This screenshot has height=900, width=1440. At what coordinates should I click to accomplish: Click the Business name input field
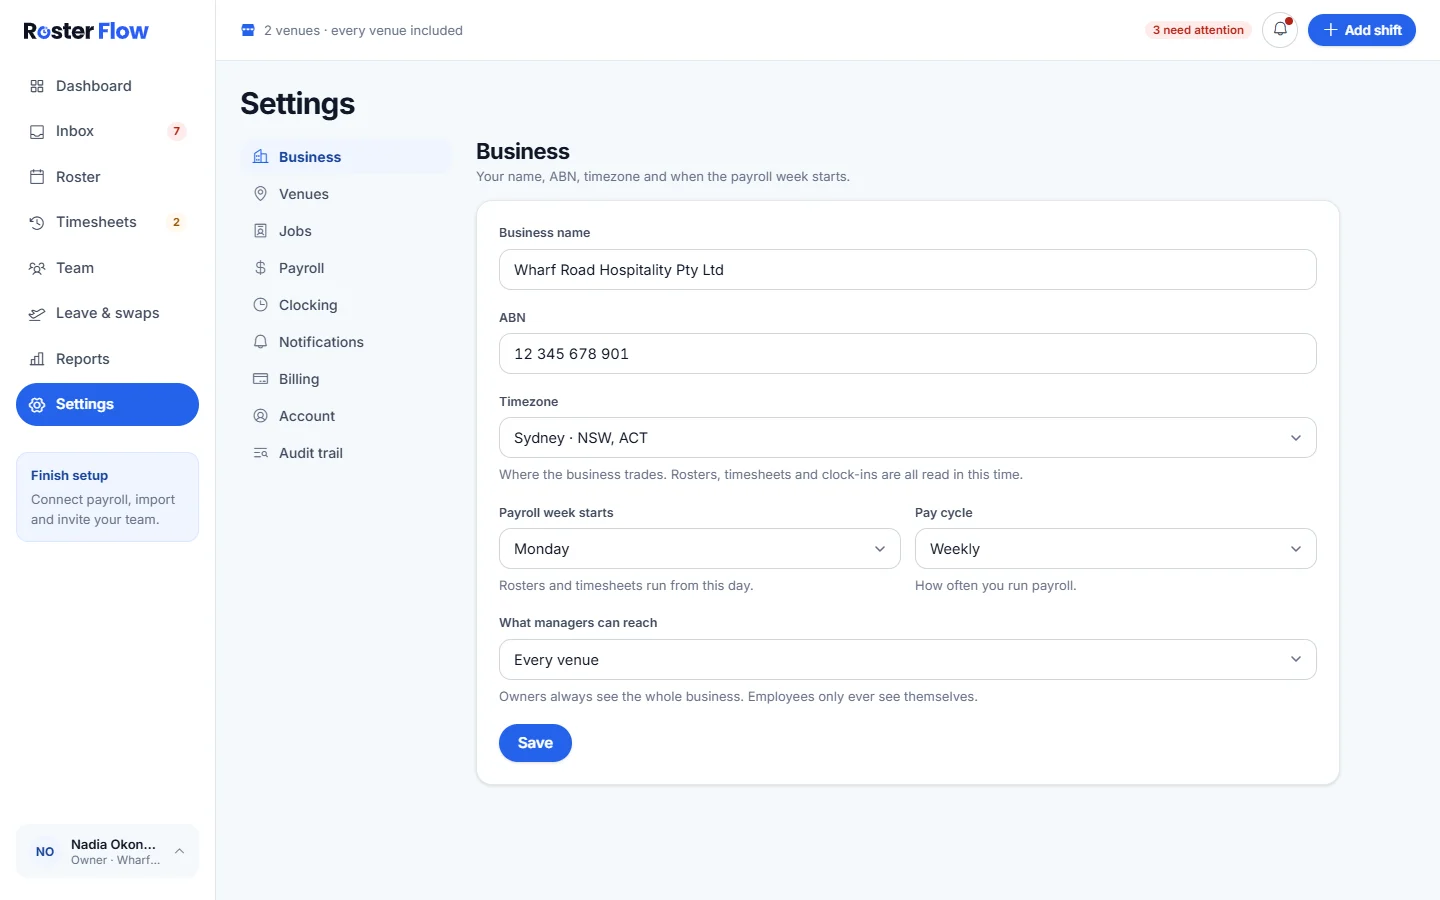point(907,270)
